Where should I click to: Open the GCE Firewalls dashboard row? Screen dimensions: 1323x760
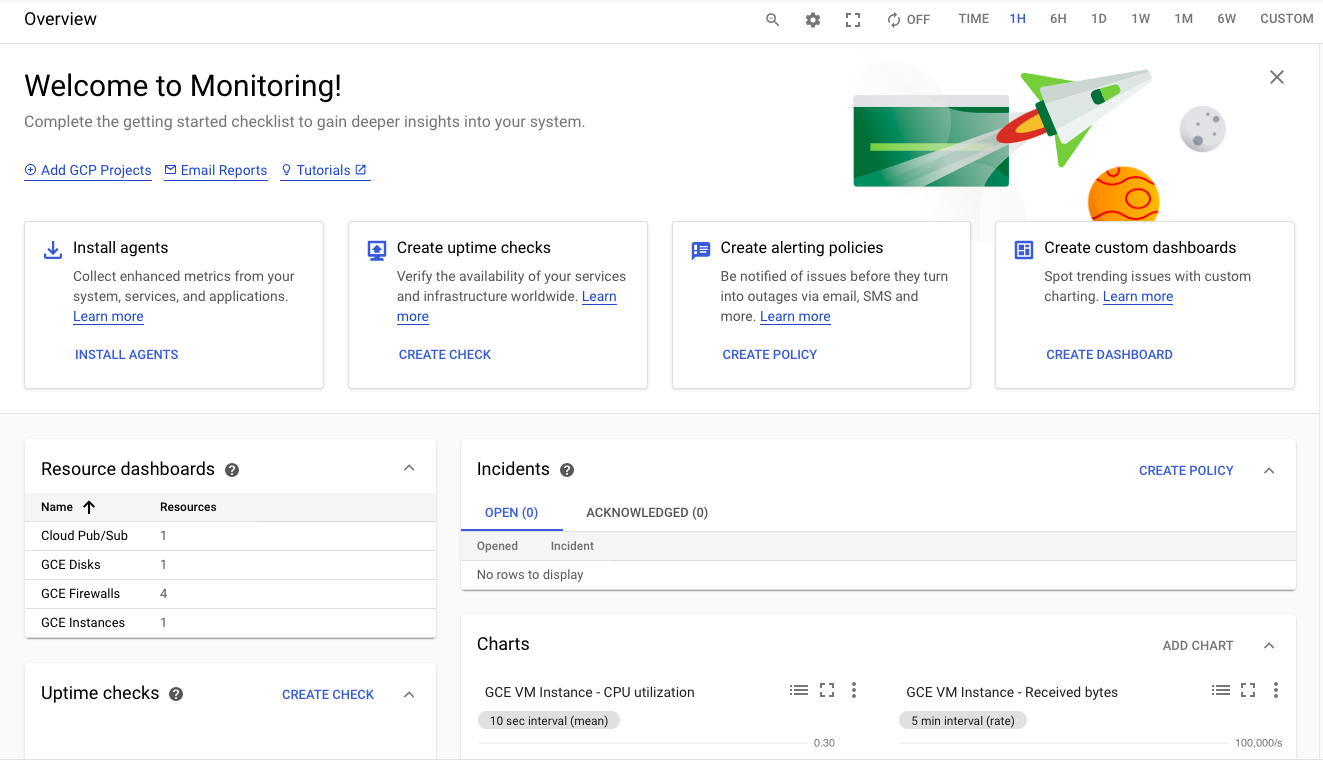click(x=230, y=594)
